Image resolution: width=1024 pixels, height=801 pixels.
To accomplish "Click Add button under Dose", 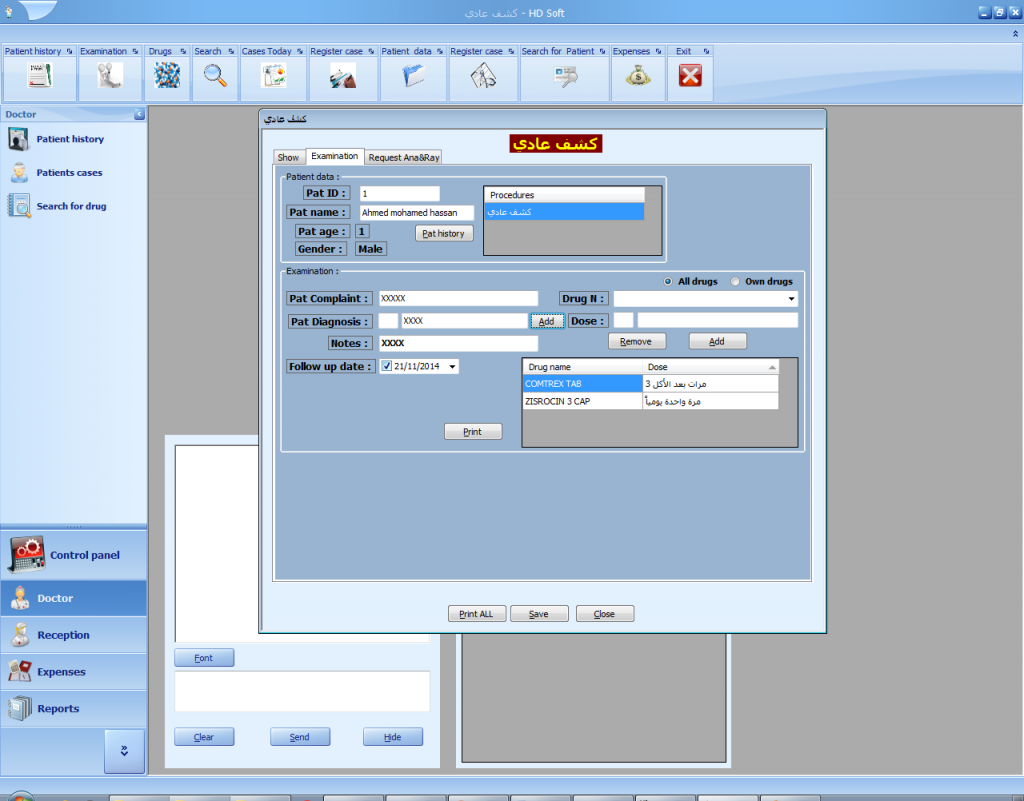I will click(717, 341).
